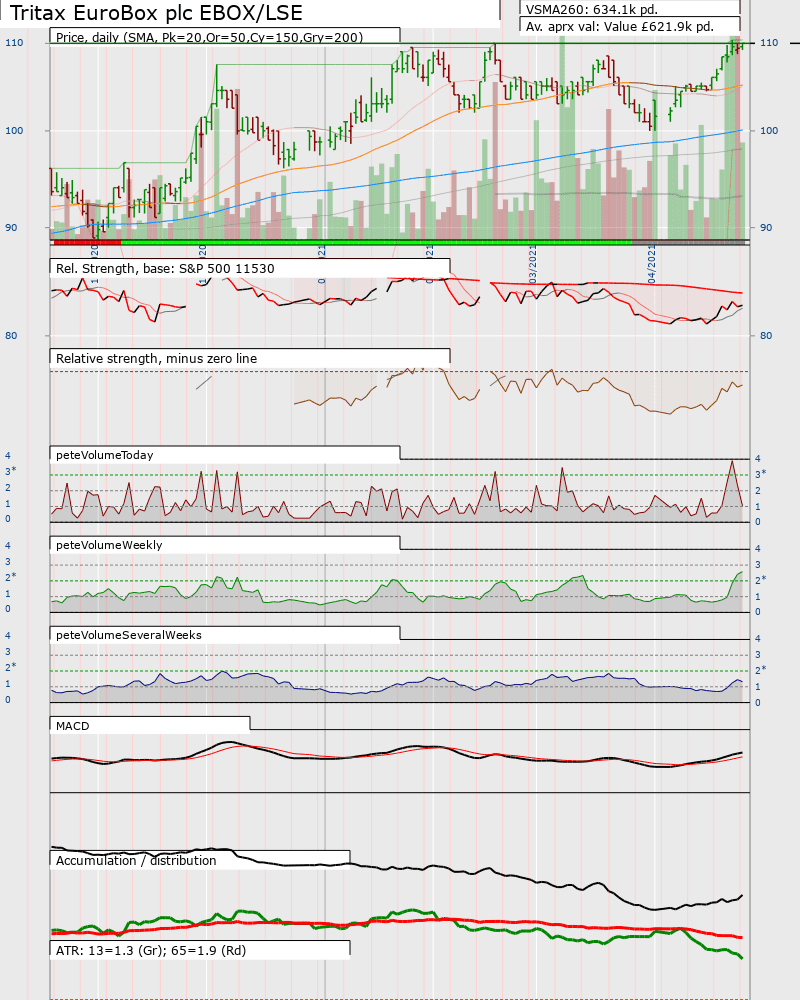This screenshot has height=1000, width=800.
Task: Click the grey segment of trend status bar
Action: coord(688,242)
